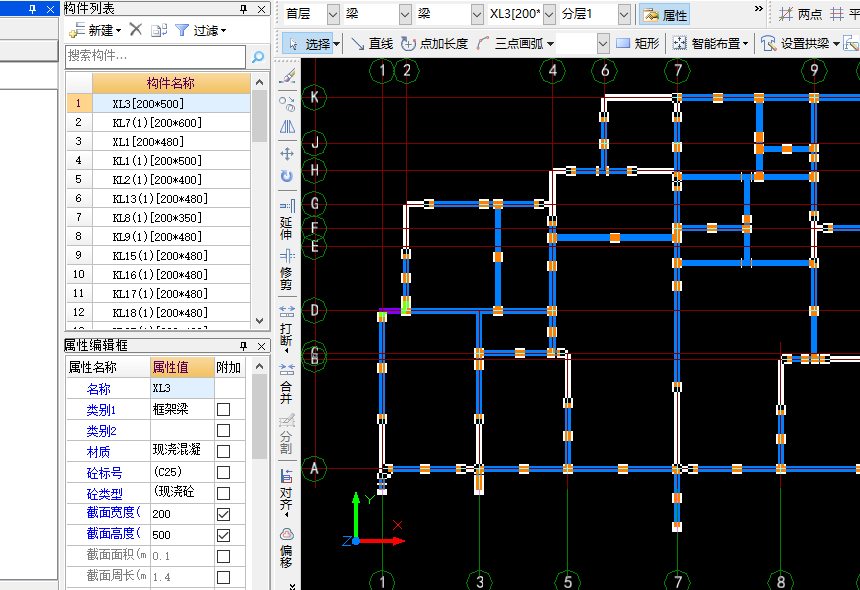This screenshot has width=860, height=590.
Task: Click the 截面高度 value 500
Action: (x=182, y=535)
